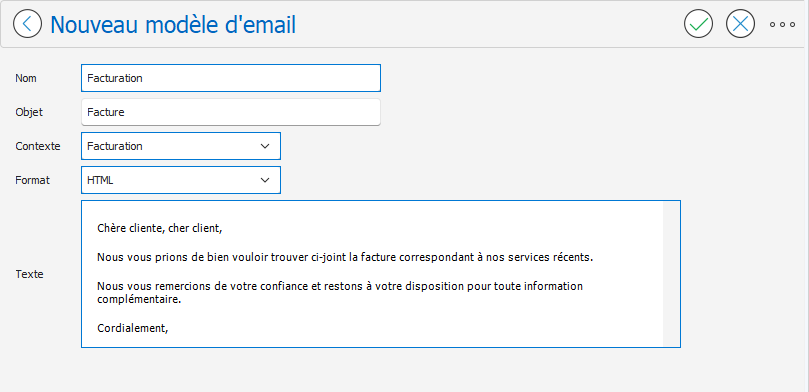Place cursor in the Texte body area

(x=372, y=274)
